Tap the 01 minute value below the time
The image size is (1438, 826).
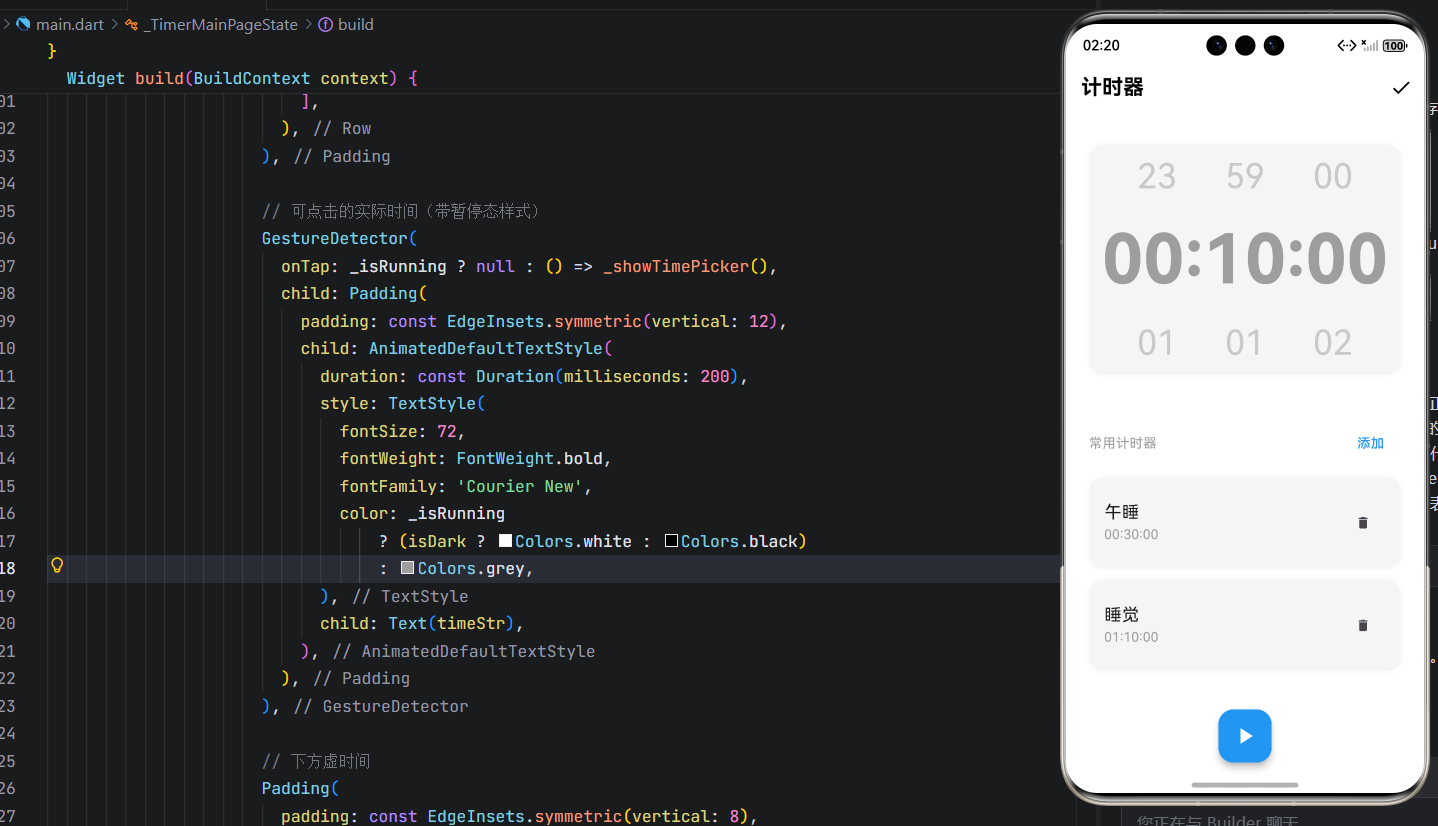pyautogui.click(x=1244, y=343)
